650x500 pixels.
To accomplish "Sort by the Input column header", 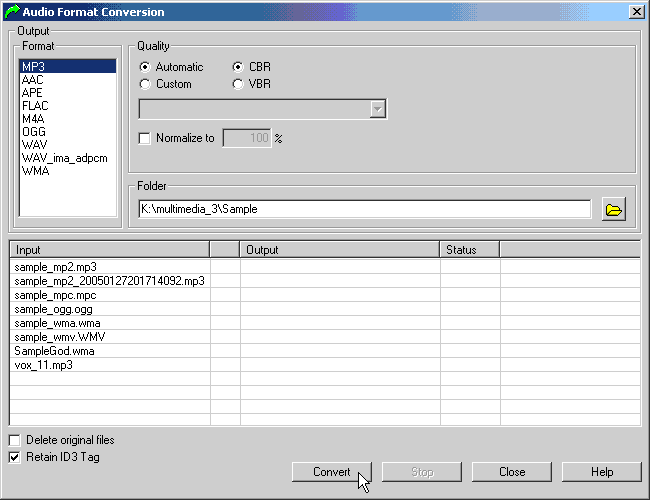I will (x=109, y=250).
